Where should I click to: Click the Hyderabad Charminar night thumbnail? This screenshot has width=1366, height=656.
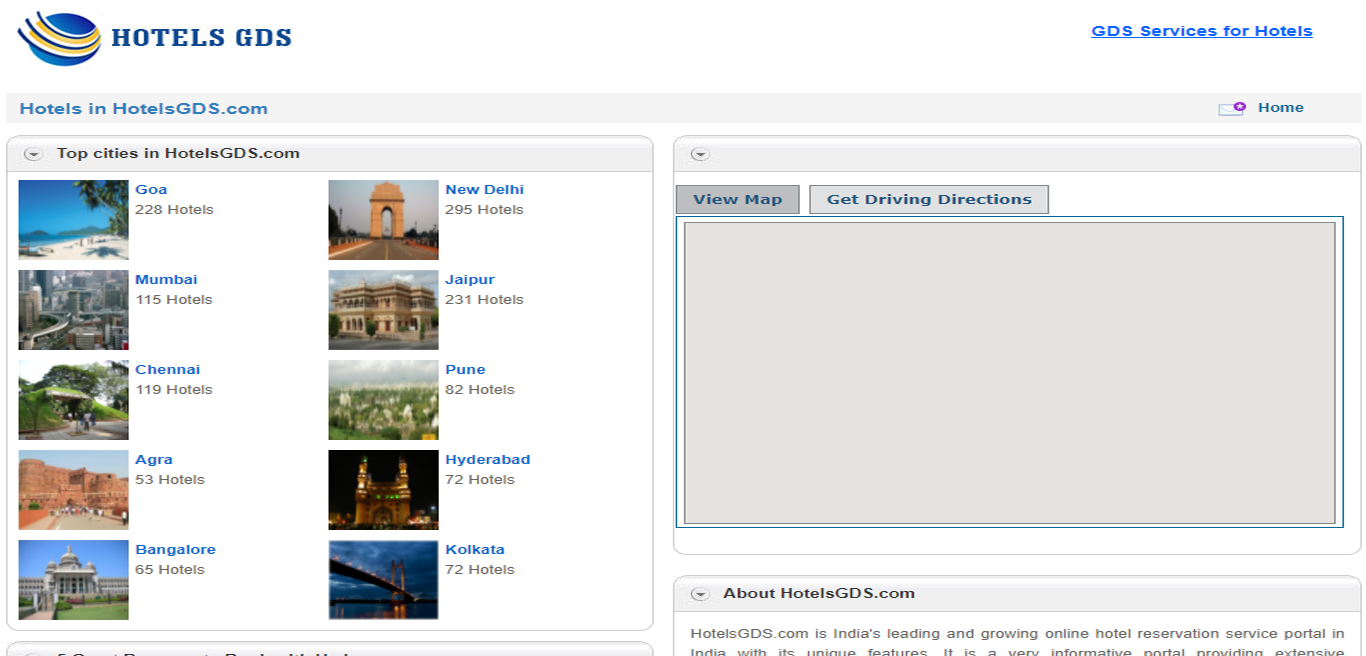pos(383,490)
